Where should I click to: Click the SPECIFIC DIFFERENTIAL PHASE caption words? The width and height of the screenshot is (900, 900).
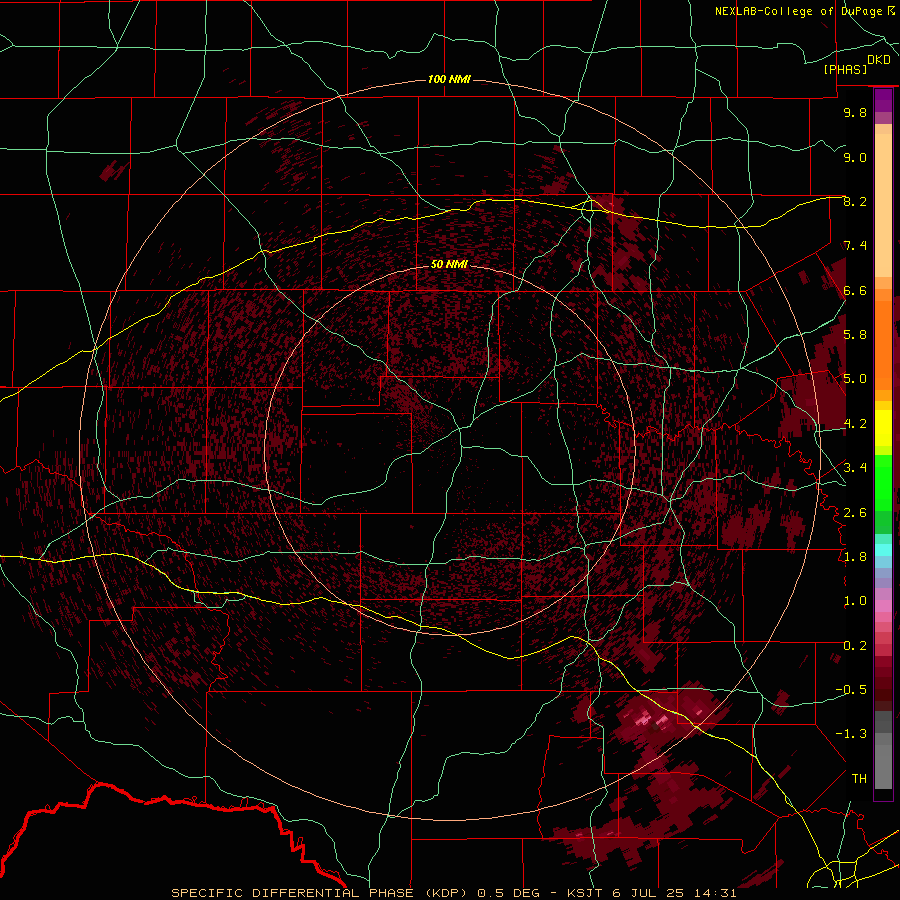[293, 893]
